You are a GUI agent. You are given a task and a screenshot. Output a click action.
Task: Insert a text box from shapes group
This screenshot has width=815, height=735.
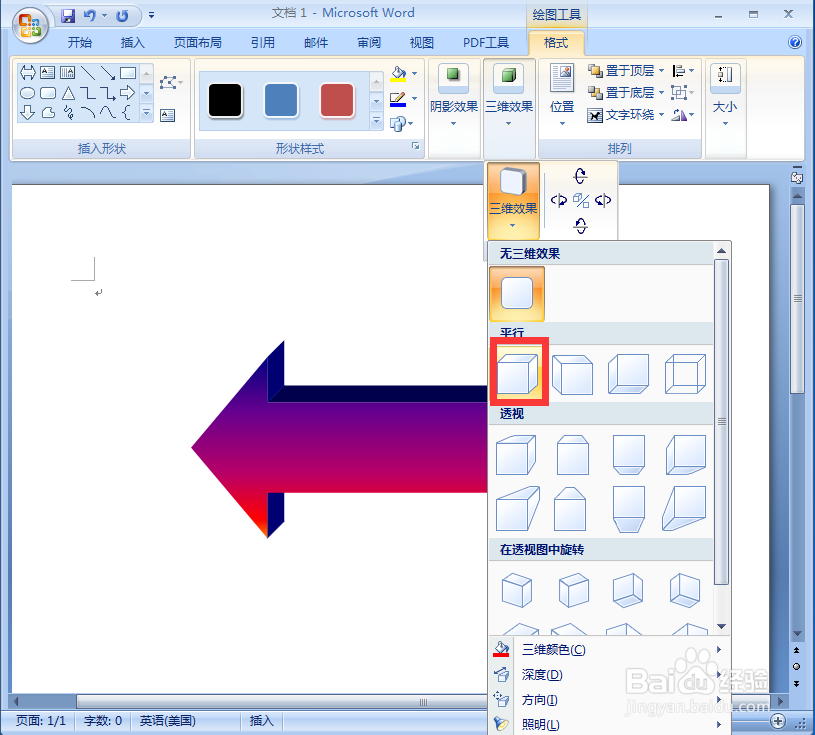tap(167, 115)
